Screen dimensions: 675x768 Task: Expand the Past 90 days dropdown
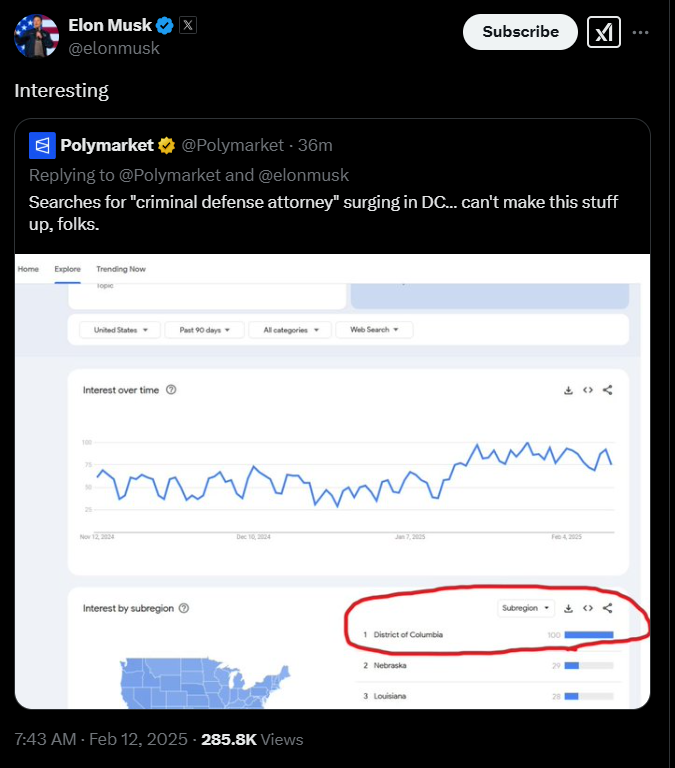205,329
